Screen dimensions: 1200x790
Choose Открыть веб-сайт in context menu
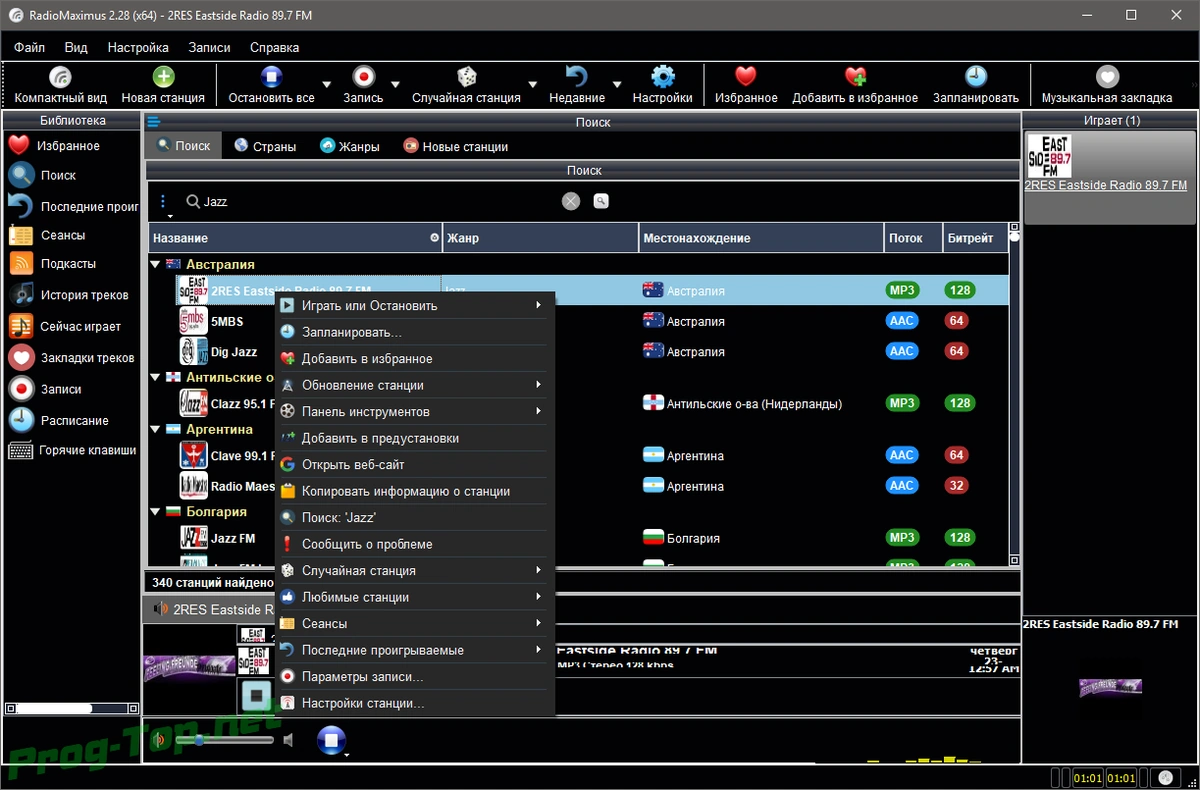(x=413, y=465)
